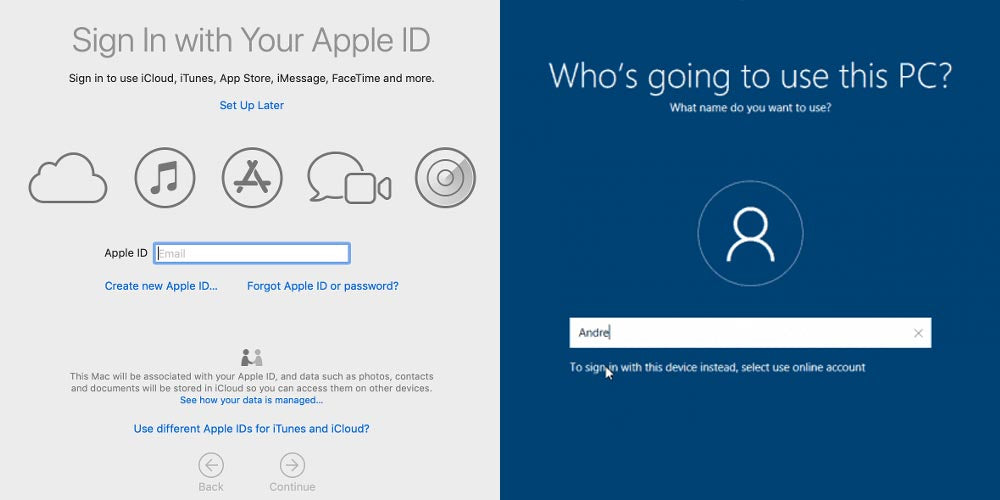This screenshot has width=1000, height=500.
Task: Clear the name field with X
Action: tap(918, 333)
